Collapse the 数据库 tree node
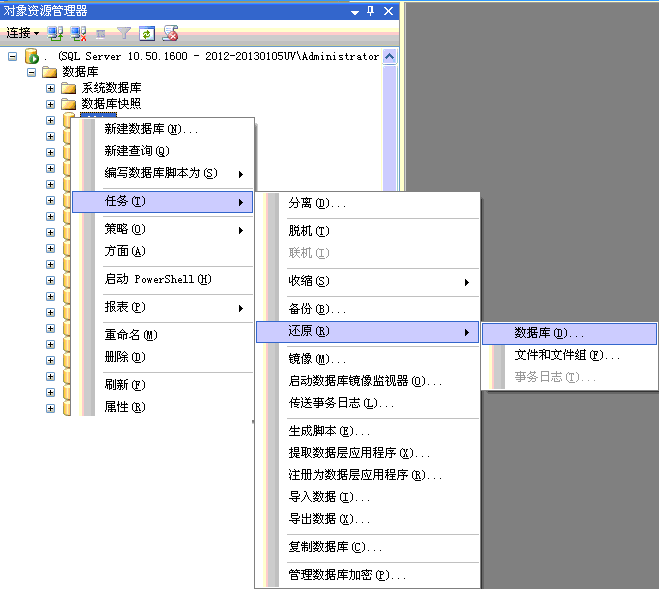The height and width of the screenshot is (589, 659). (x=32, y=72)
